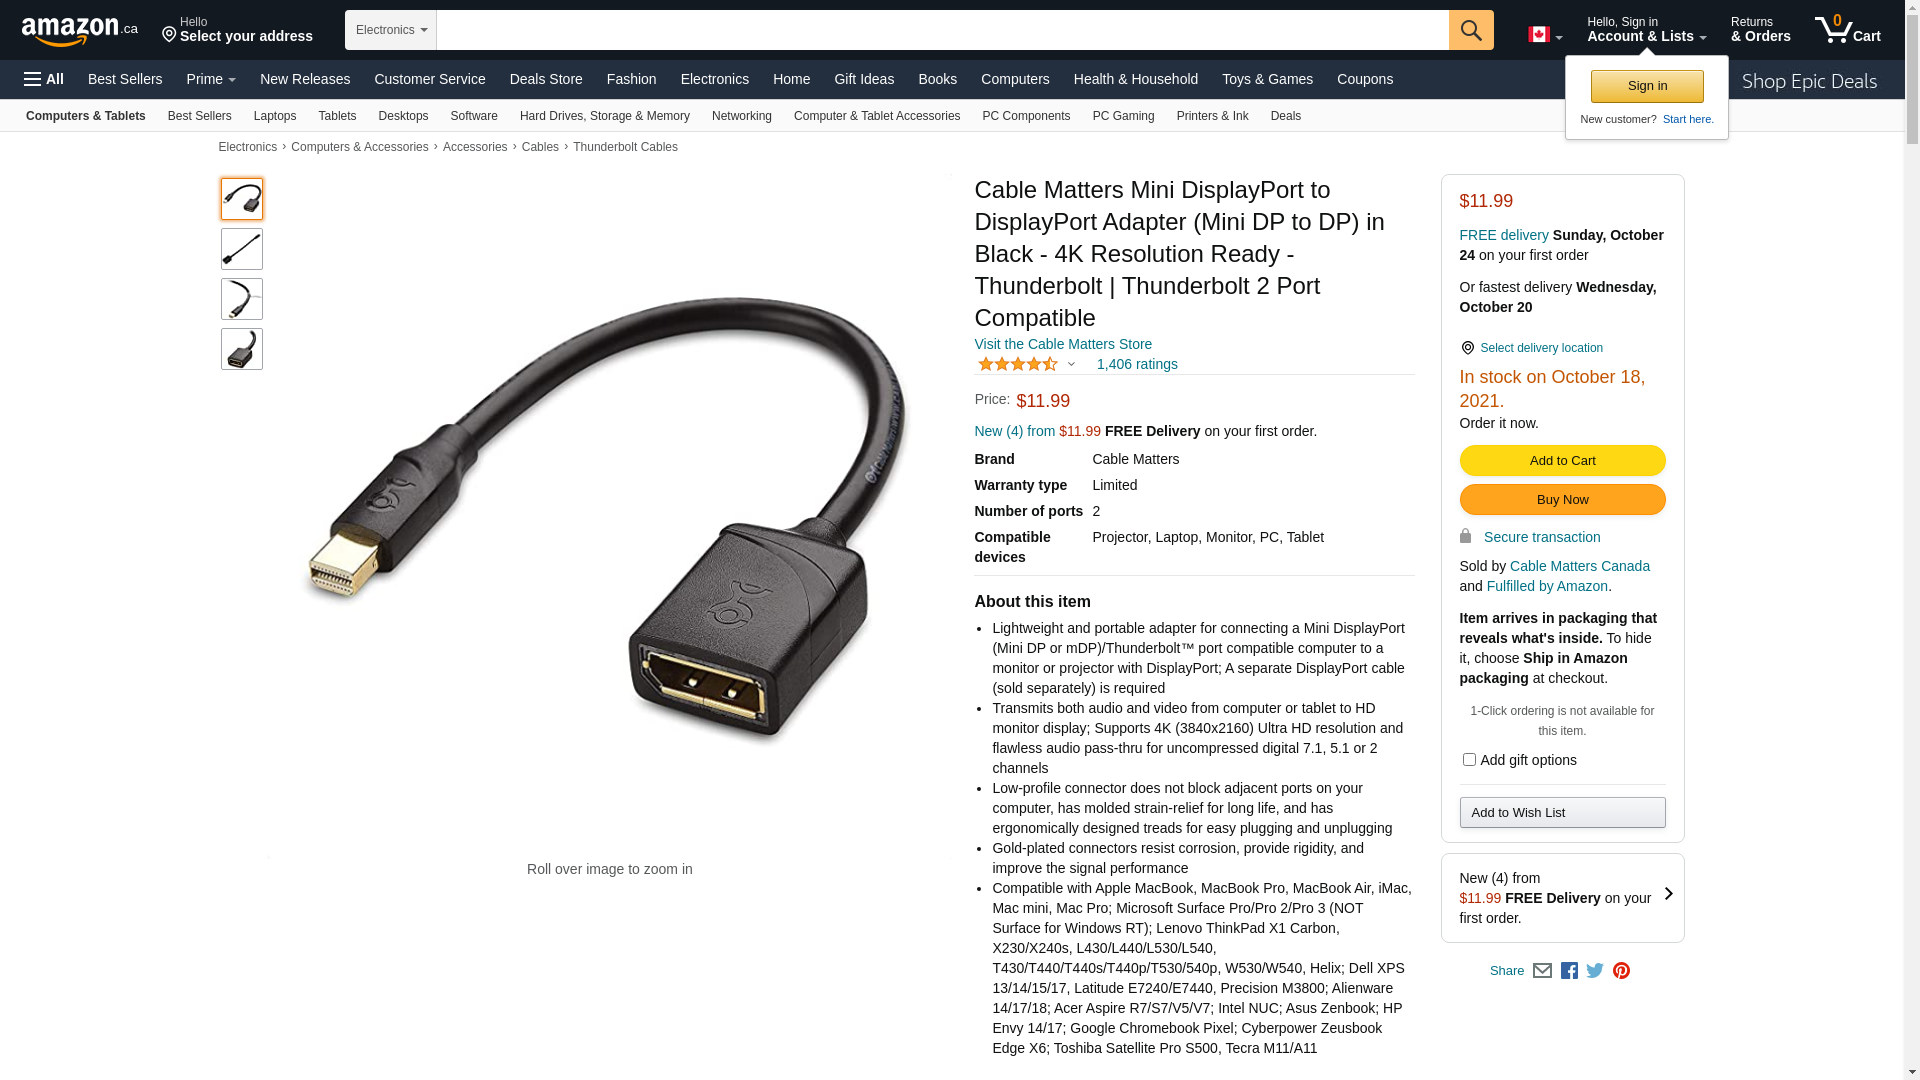The width and height of the screenshot is (1920, 1080).
Task: Open the shopping cart icon
Action: (x=1848, y=30)
